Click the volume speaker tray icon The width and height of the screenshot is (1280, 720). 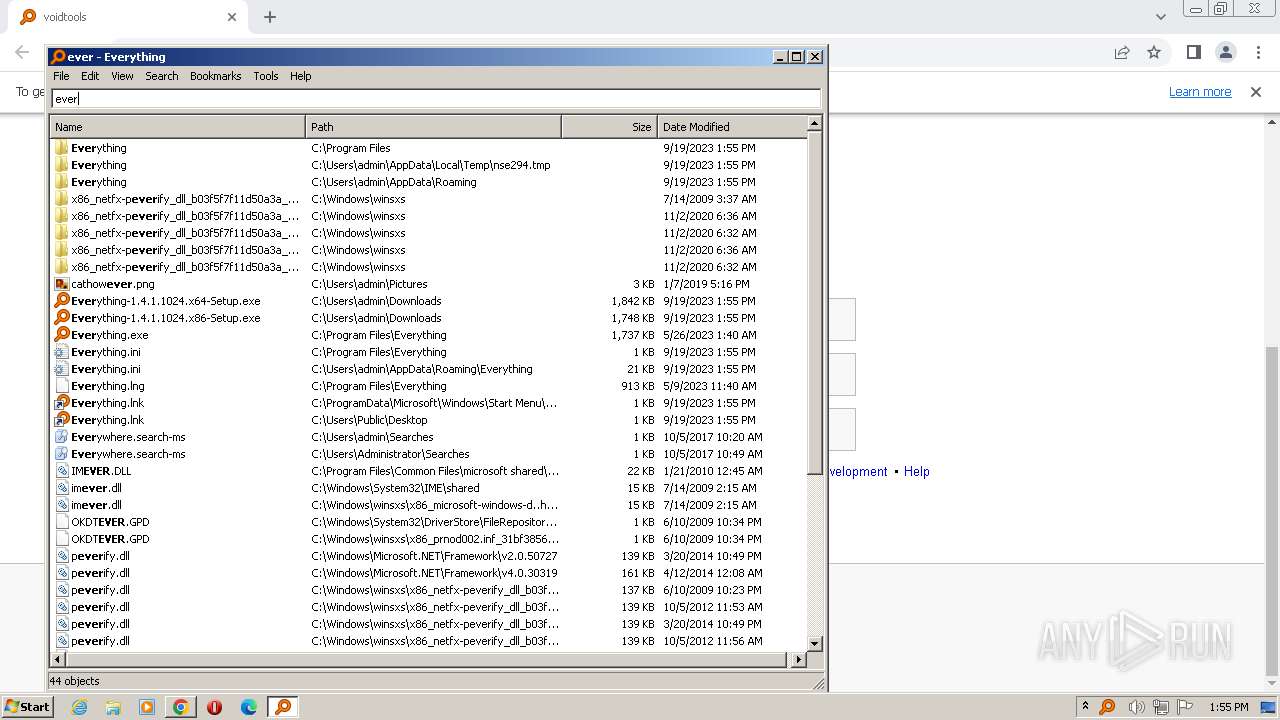pyautogui.click(x=1135, y=707)
